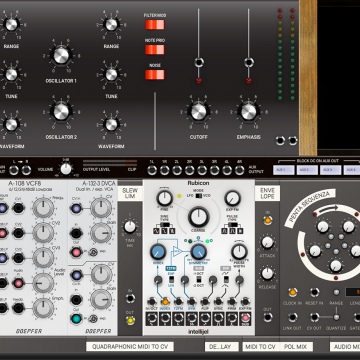Click the Rubicon SYM input jack
Viewport: 360px width, 360px height.
tap(191, 302)
